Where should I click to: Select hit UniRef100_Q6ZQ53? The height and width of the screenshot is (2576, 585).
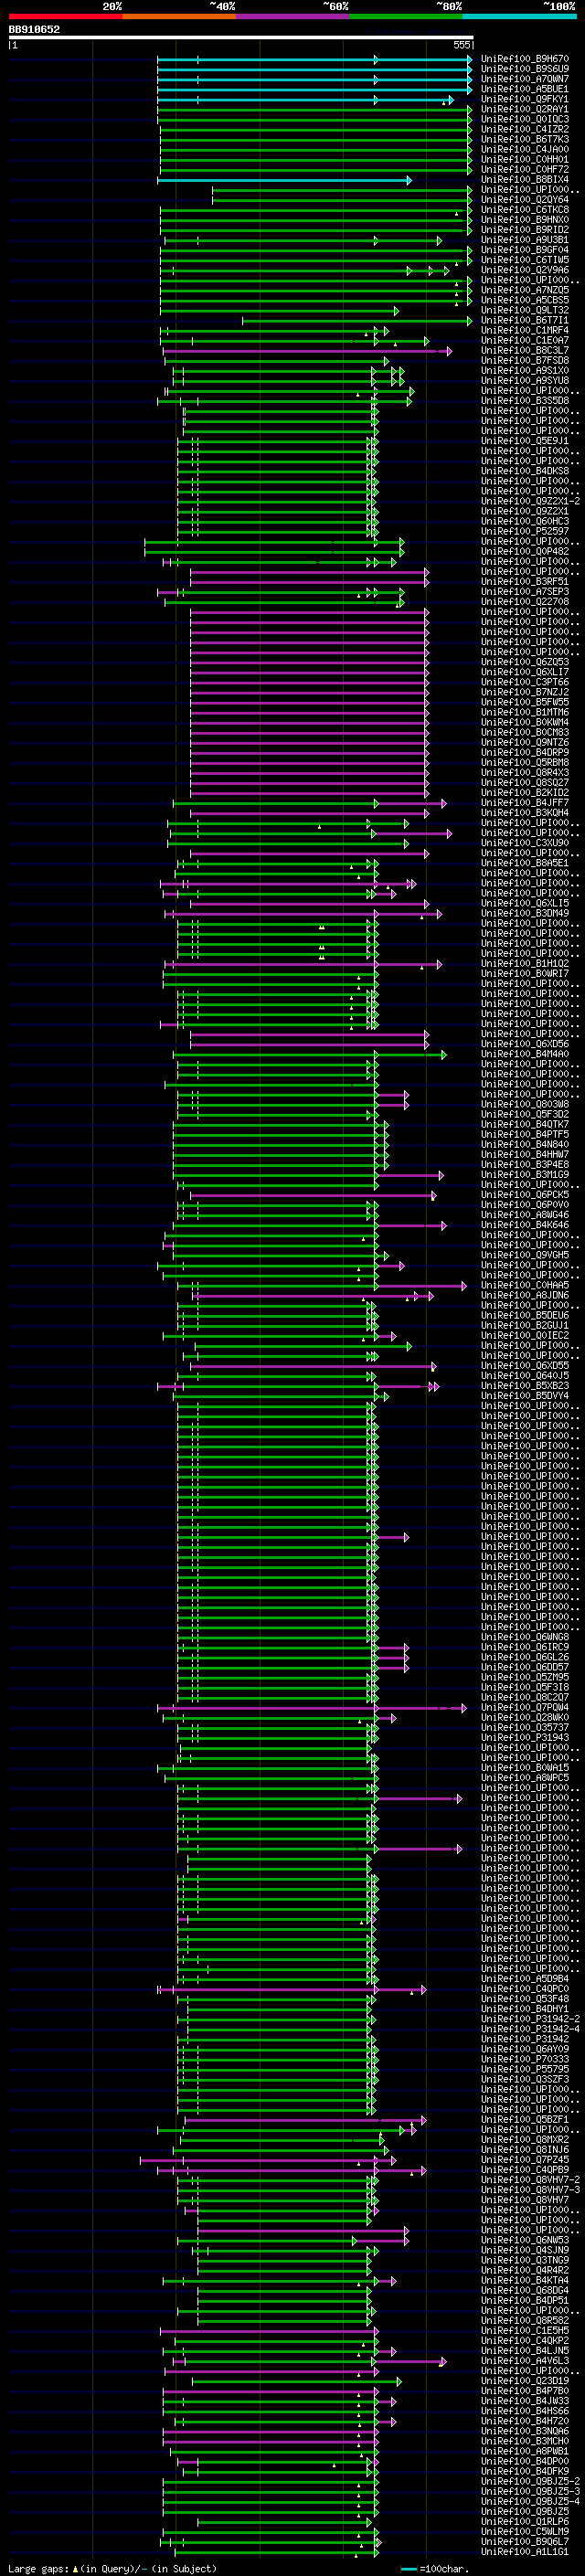point(525,662)
